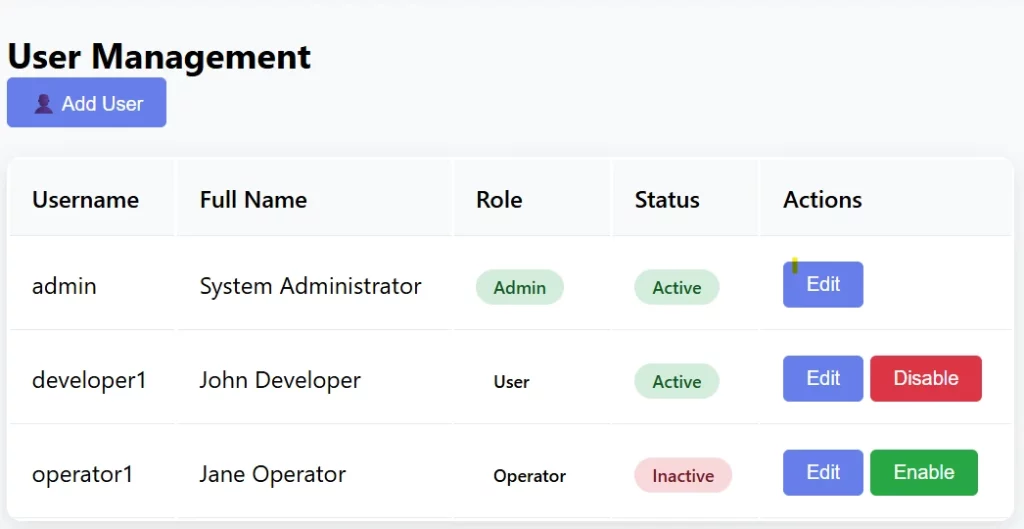This screenshot has height=529, width=1024.
Task: Select the Actions column header
Action: point(822,199)
